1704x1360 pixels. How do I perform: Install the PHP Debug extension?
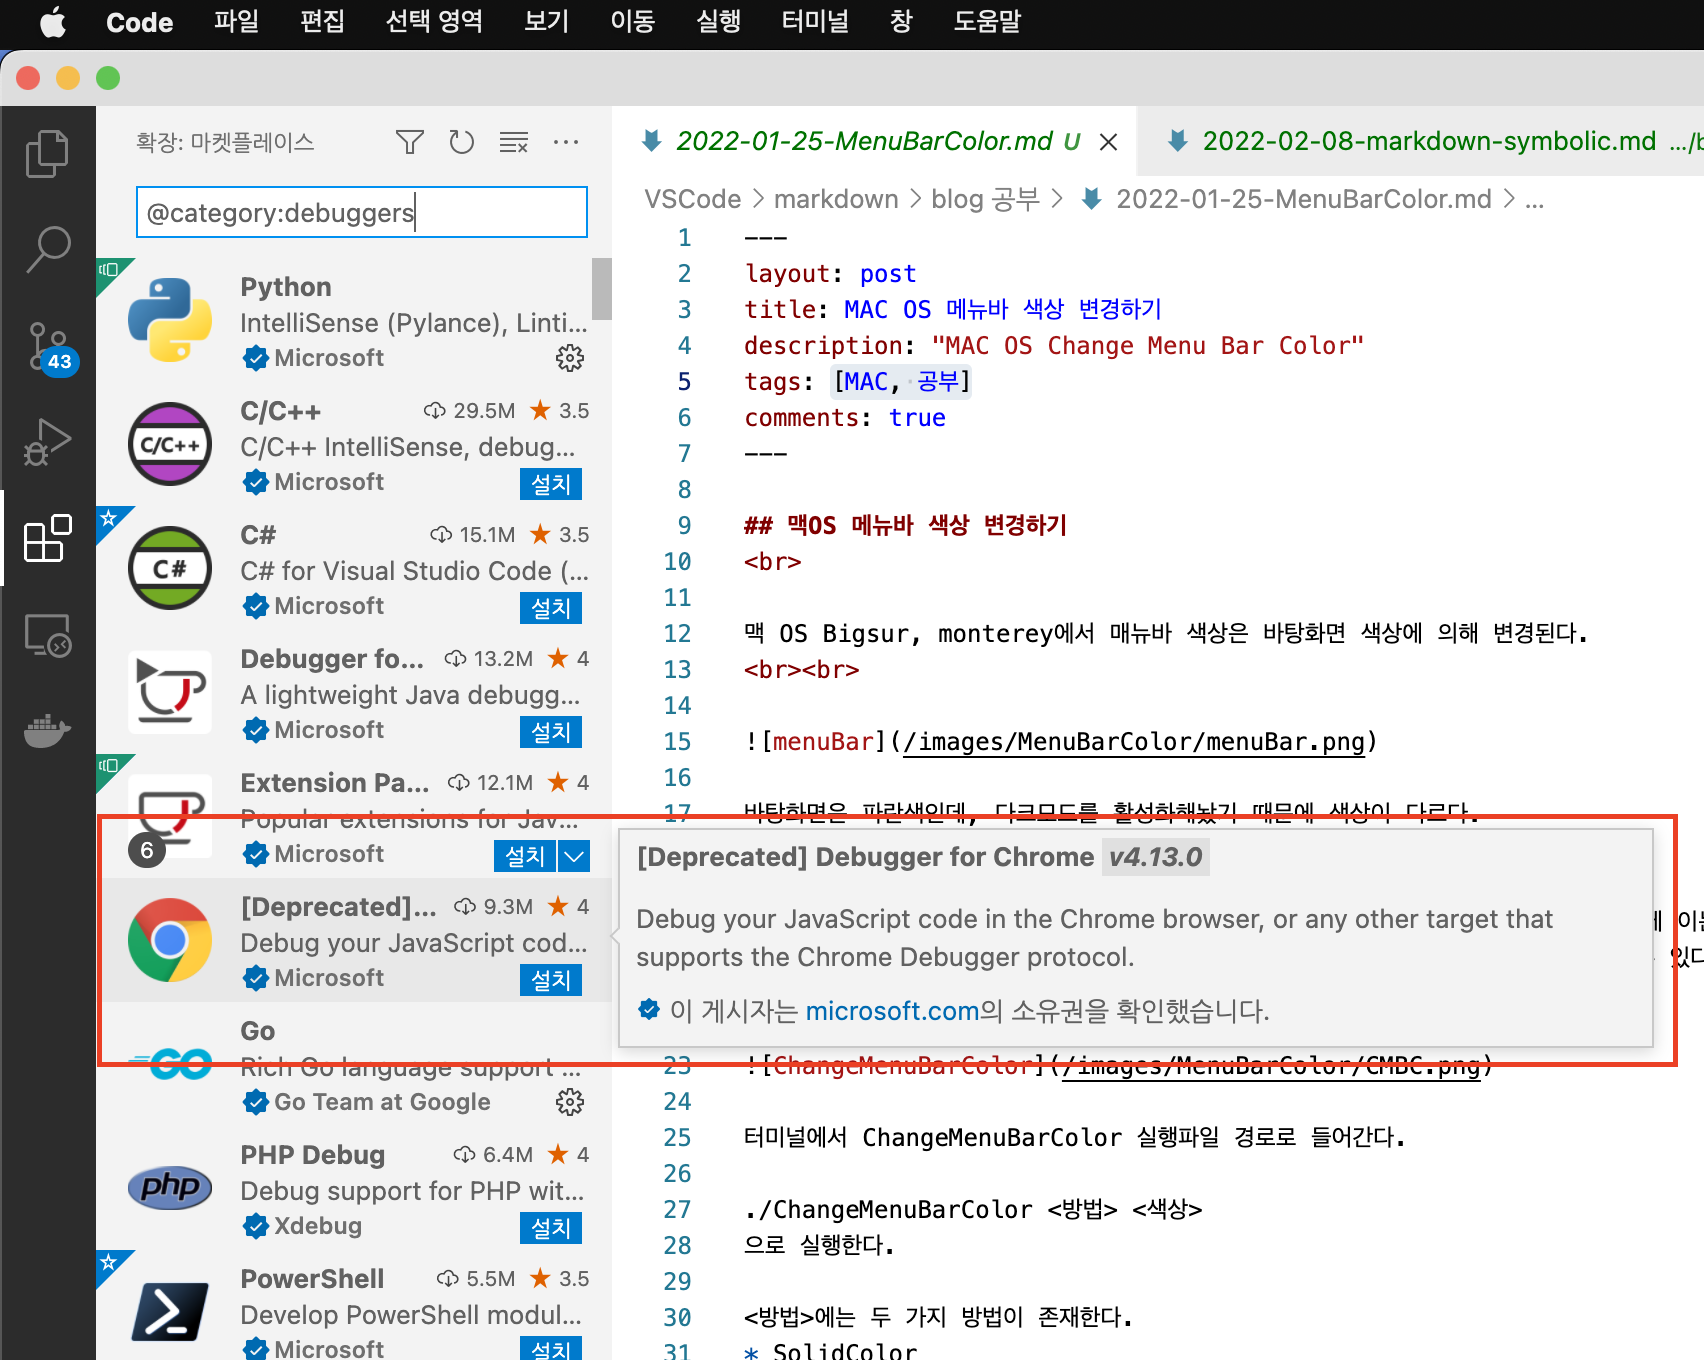click(x=550, y=1228)
